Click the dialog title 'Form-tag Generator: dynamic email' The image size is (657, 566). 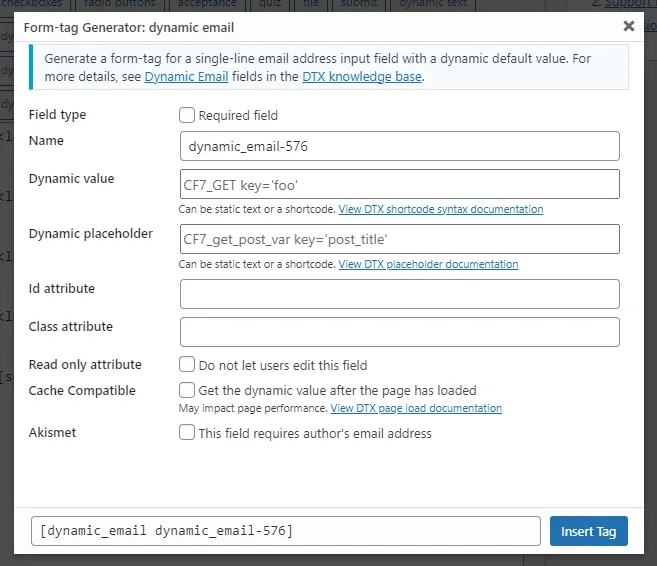click(x=129, y=28)
